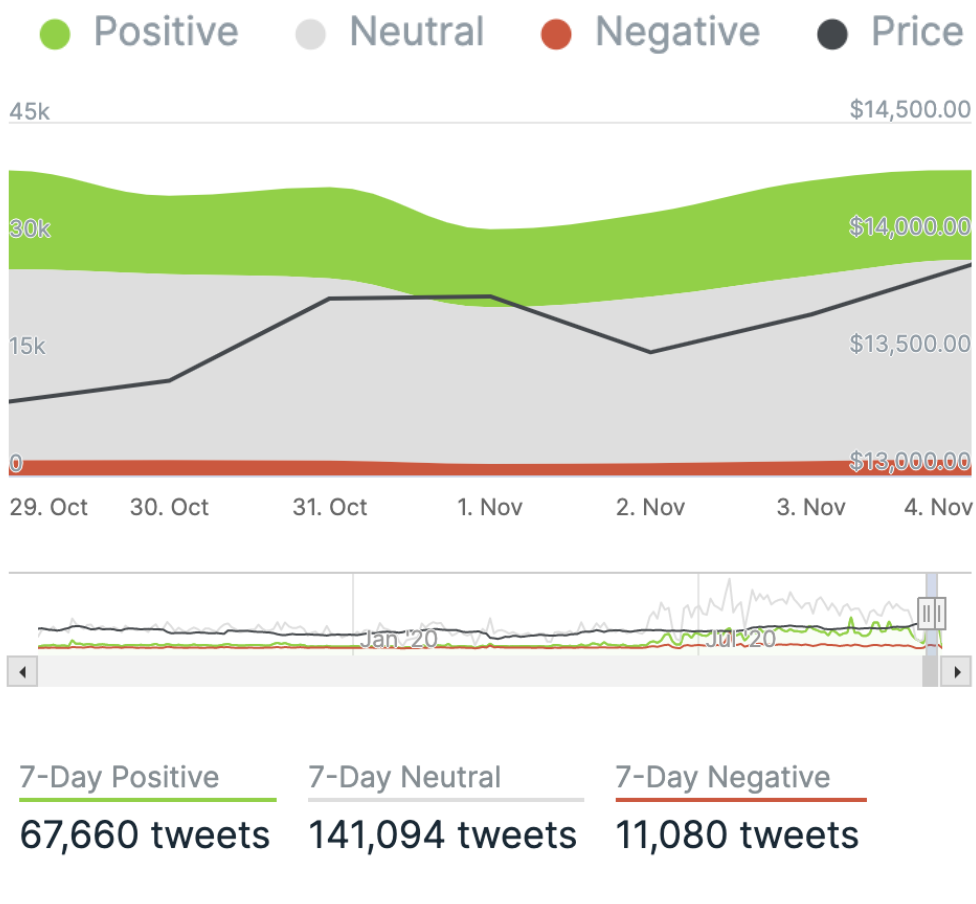The height and width of the screenshot is (904, 976).
Task: Click the 141,094 tweets value
Action: 442,835
